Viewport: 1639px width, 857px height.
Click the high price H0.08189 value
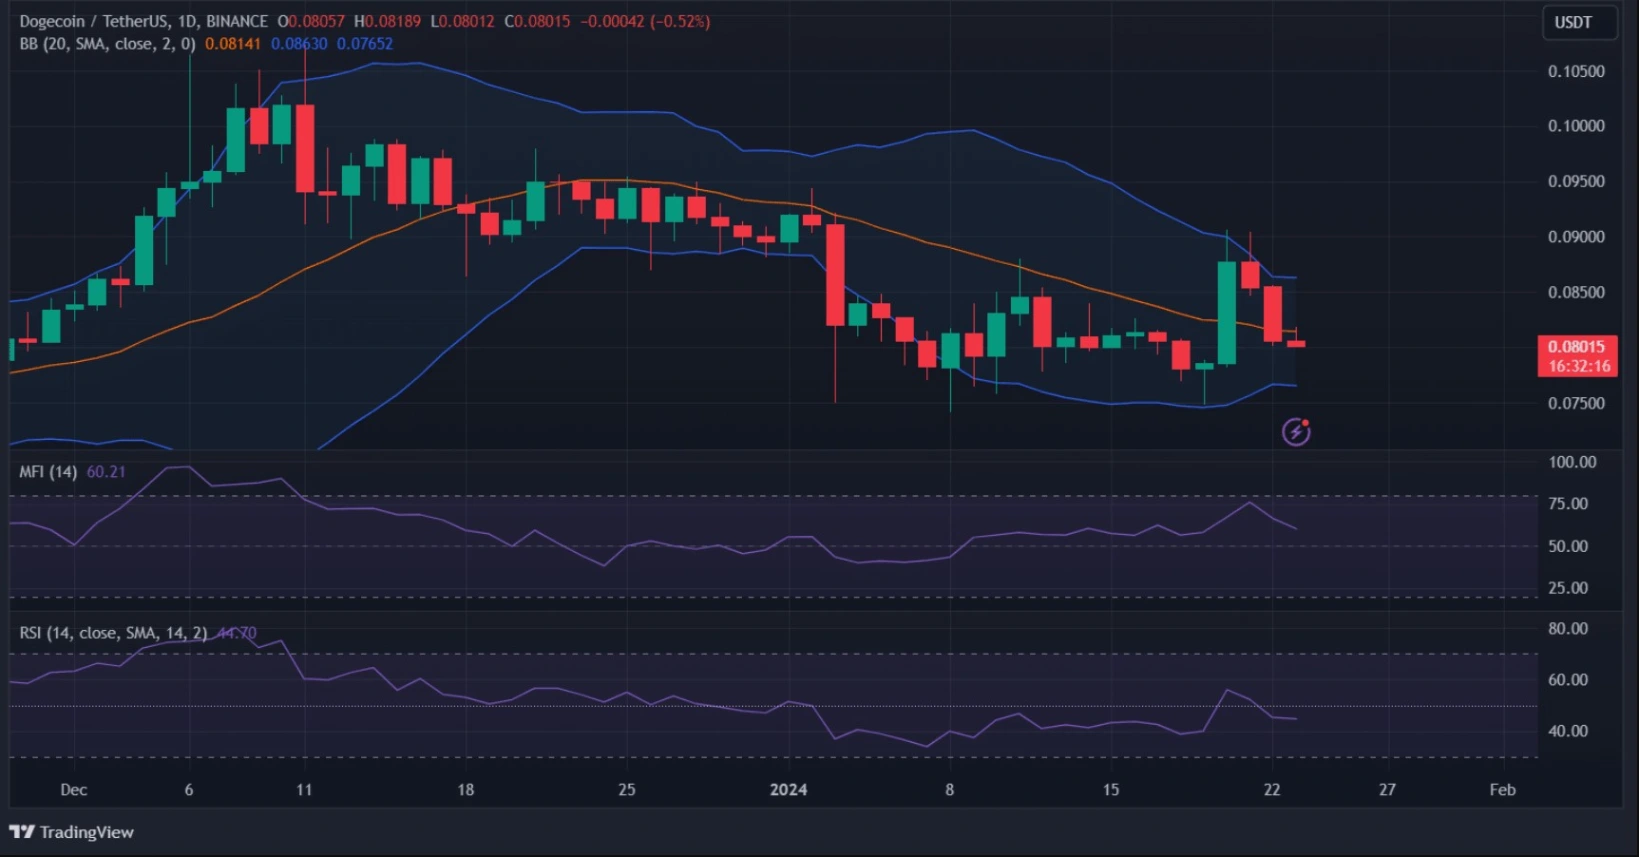click(x=387, y=21)
